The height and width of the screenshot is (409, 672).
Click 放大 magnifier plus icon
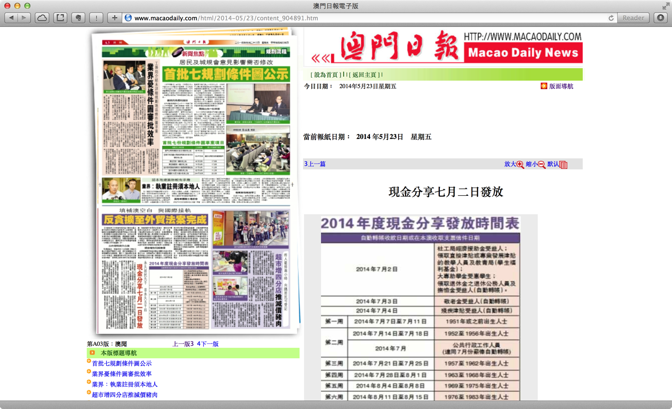click(520, 164)
